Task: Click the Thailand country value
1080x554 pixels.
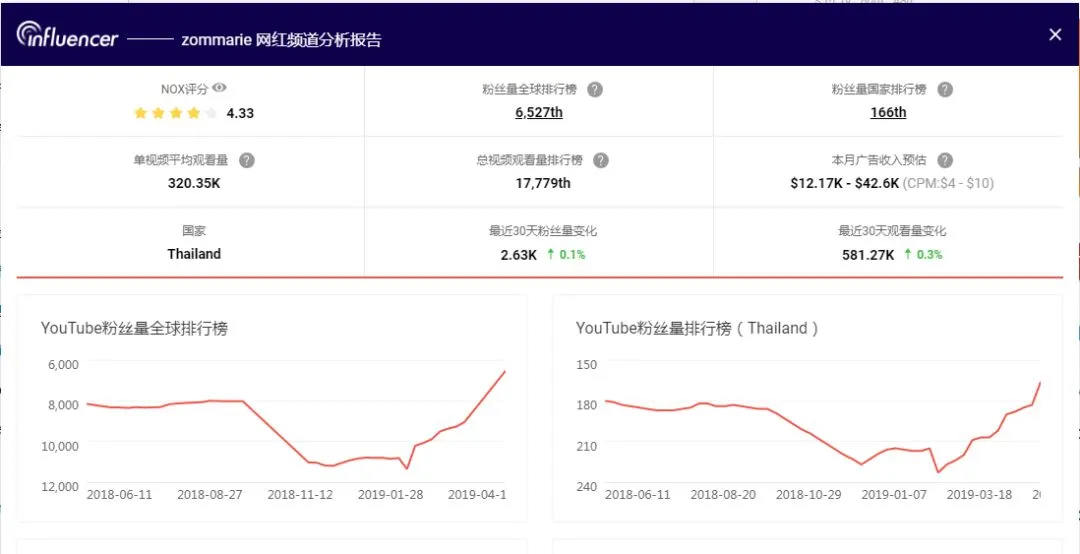Action: point(194,254)
